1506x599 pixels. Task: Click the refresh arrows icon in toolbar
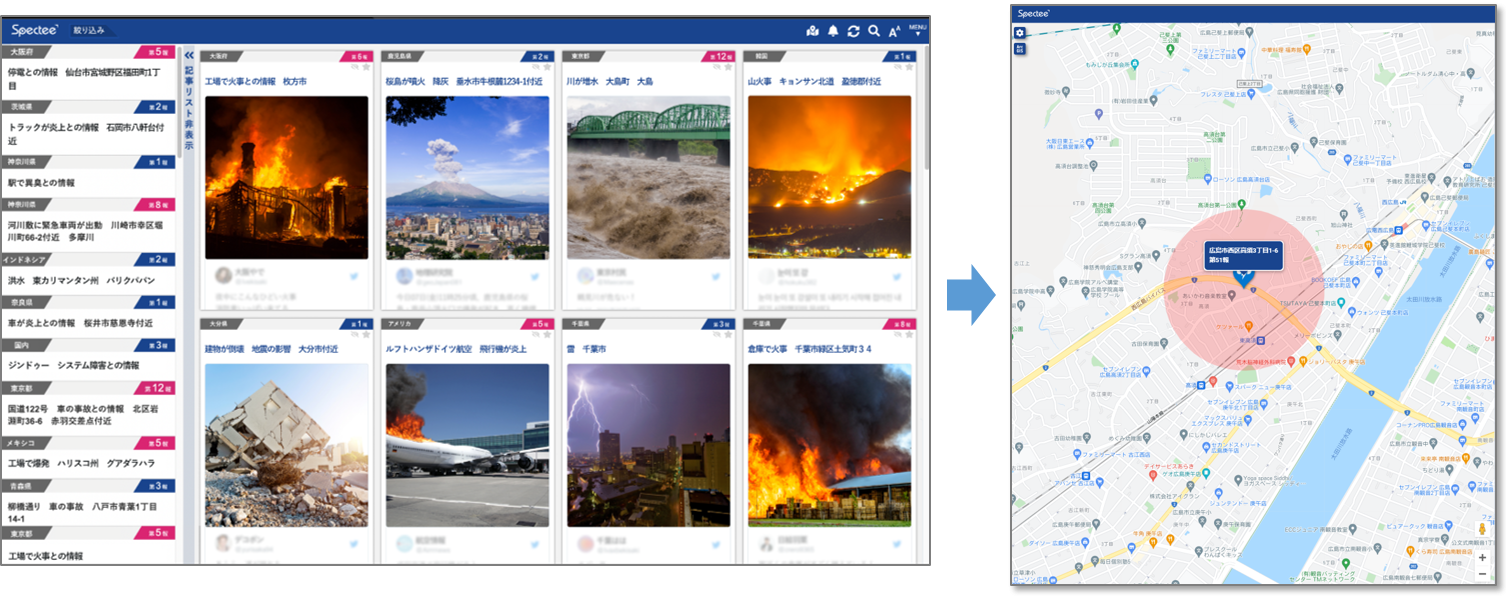(853, 31)
